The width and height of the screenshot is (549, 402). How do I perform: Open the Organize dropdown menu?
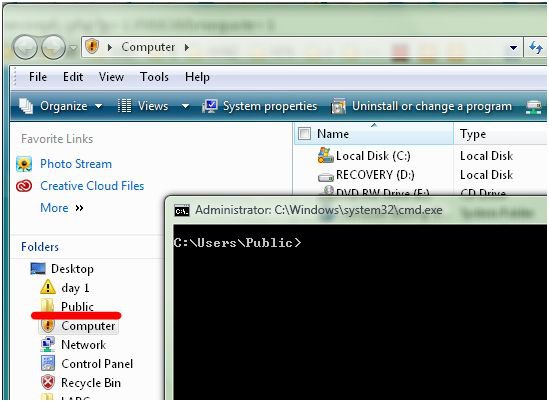point(60,106)
